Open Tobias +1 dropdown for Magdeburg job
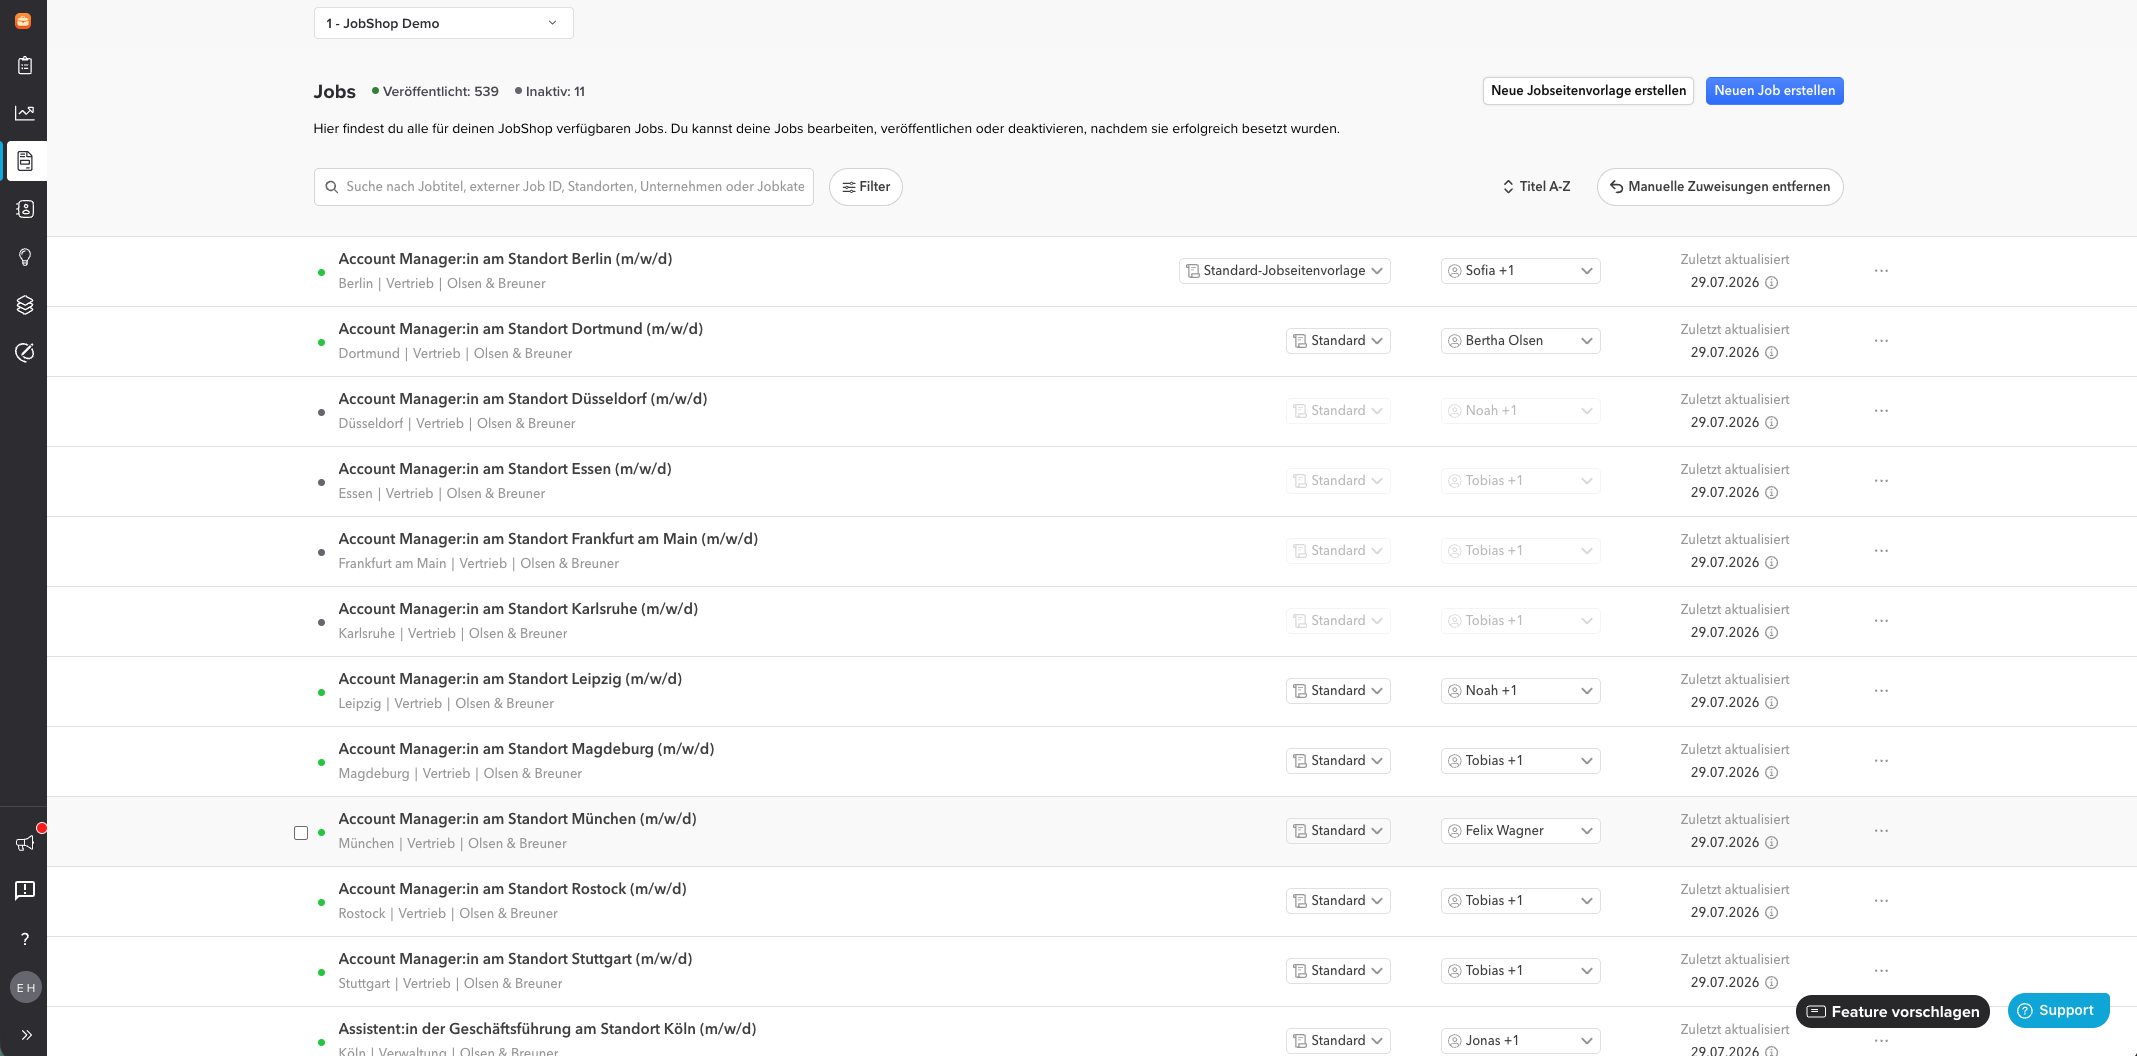The width and height of the screenshot is (2137, 1056). click(x=1520, y=761)
